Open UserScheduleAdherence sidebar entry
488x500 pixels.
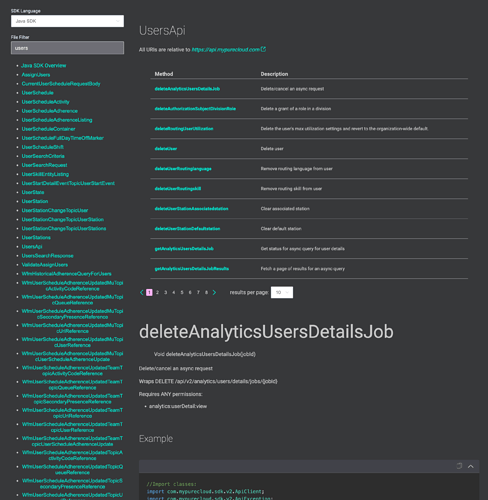(x=50, y=111)
